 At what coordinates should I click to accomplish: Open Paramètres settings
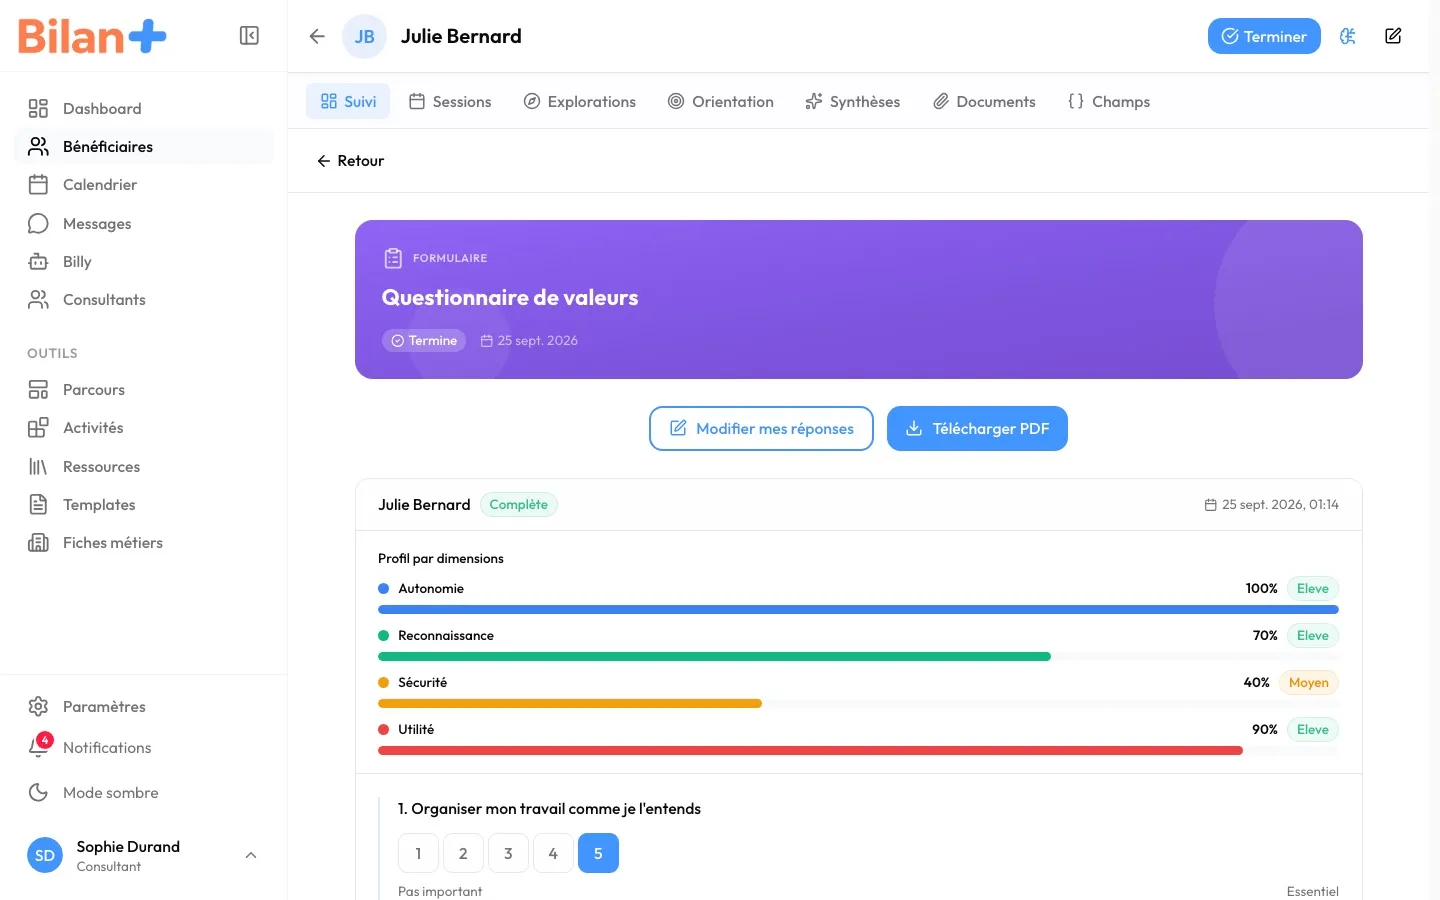pos(144,707)
